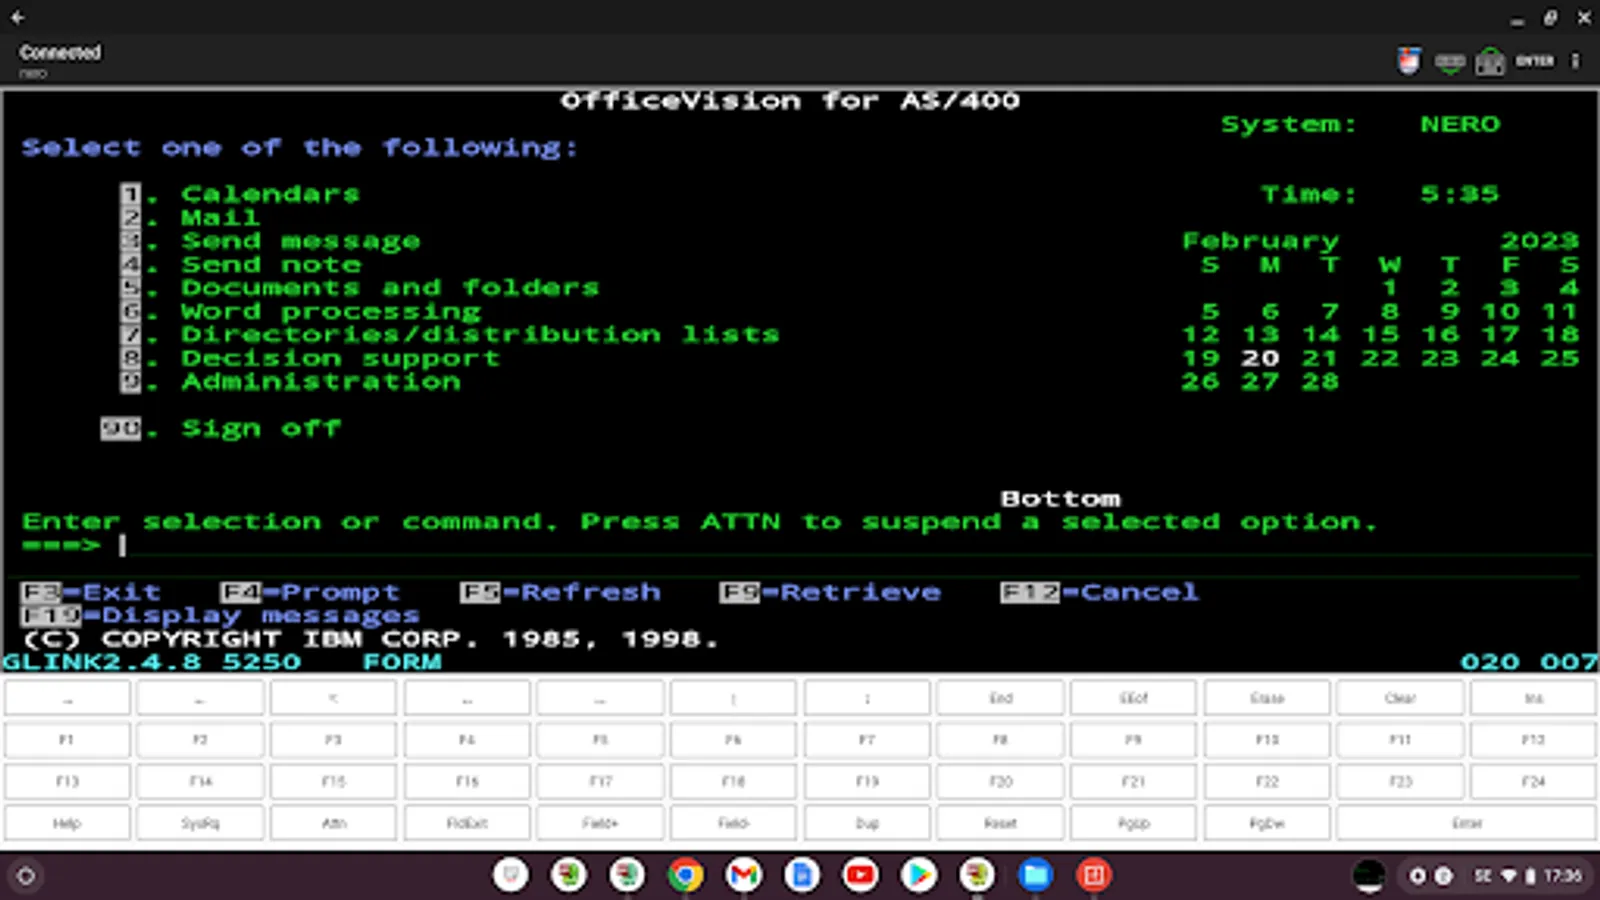Tap the Attn key on the keypad
Viewport: 1600px width, 900px height.
[x=333, y=824]
